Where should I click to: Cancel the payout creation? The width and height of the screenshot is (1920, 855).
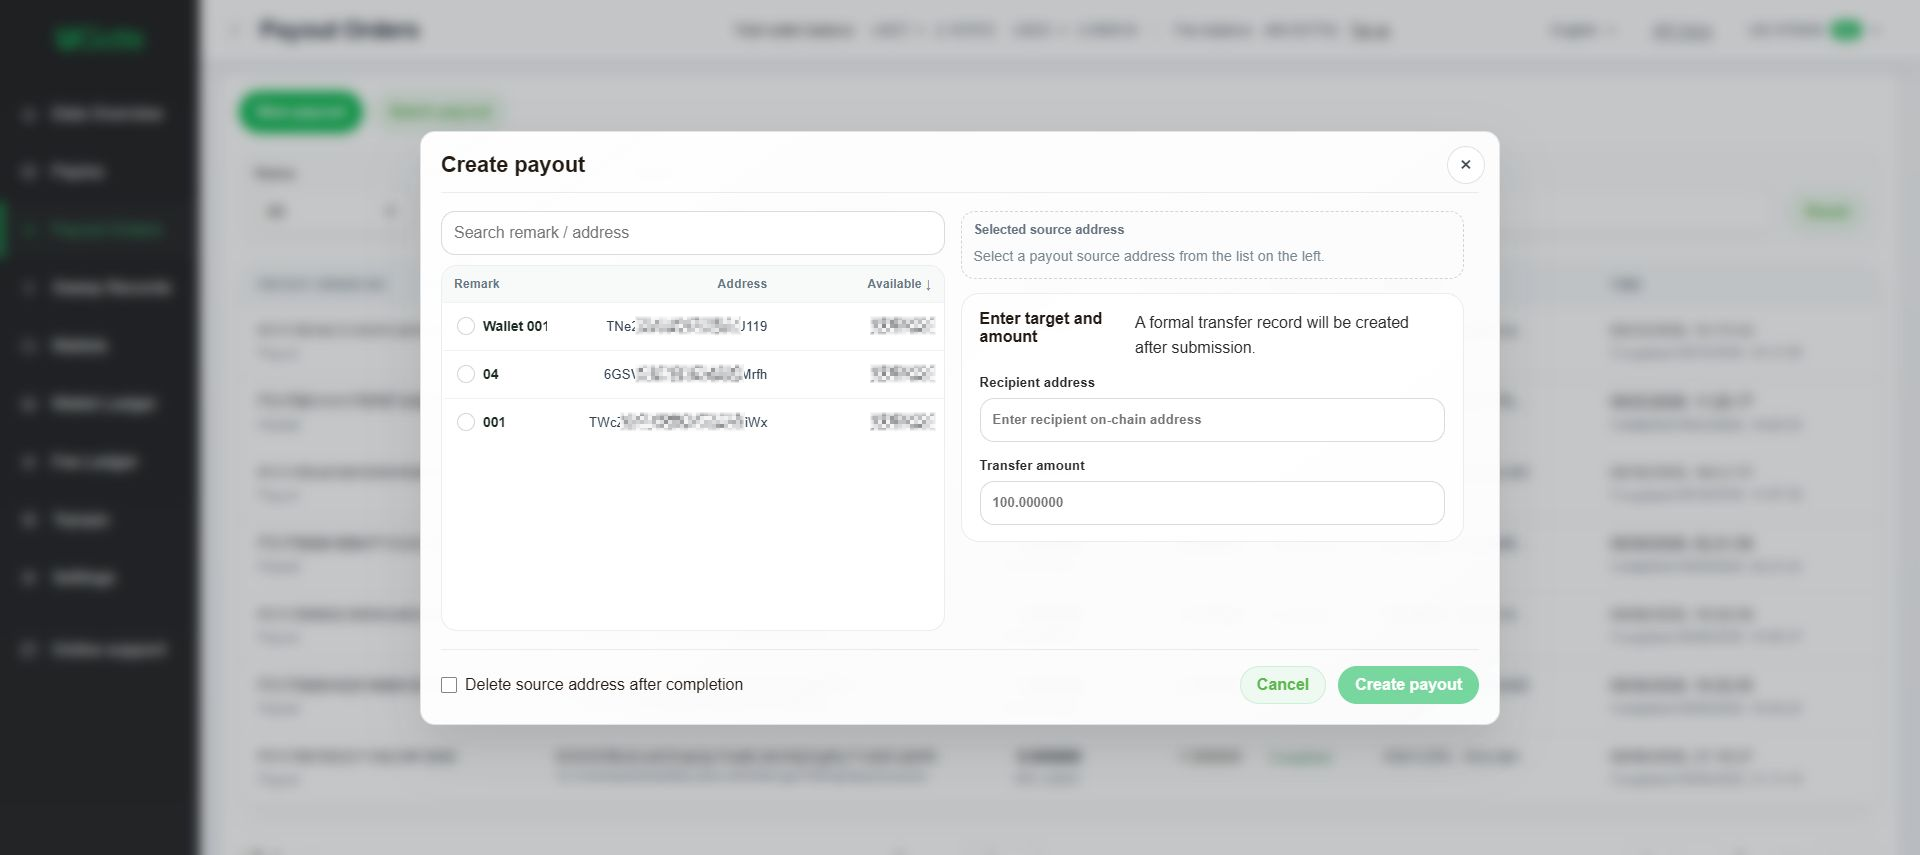click(x=1282, y=685)
